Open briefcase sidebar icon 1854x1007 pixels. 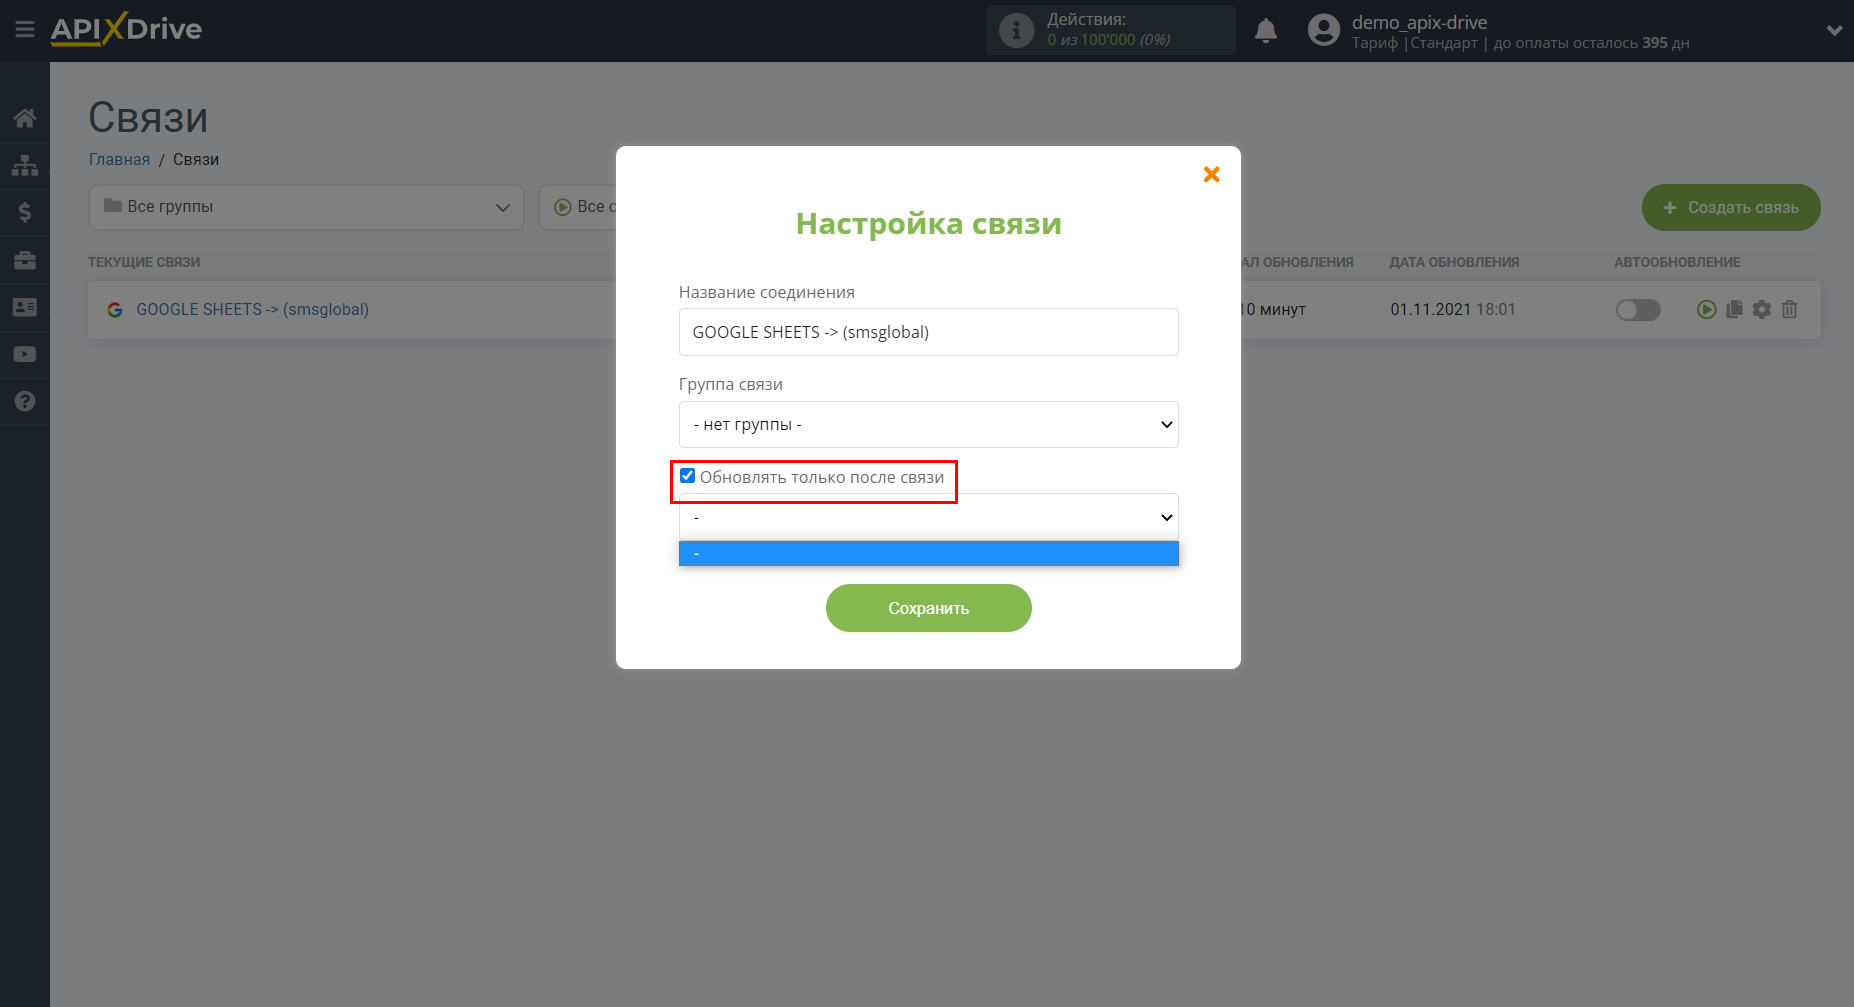click(x=25, y=260)
